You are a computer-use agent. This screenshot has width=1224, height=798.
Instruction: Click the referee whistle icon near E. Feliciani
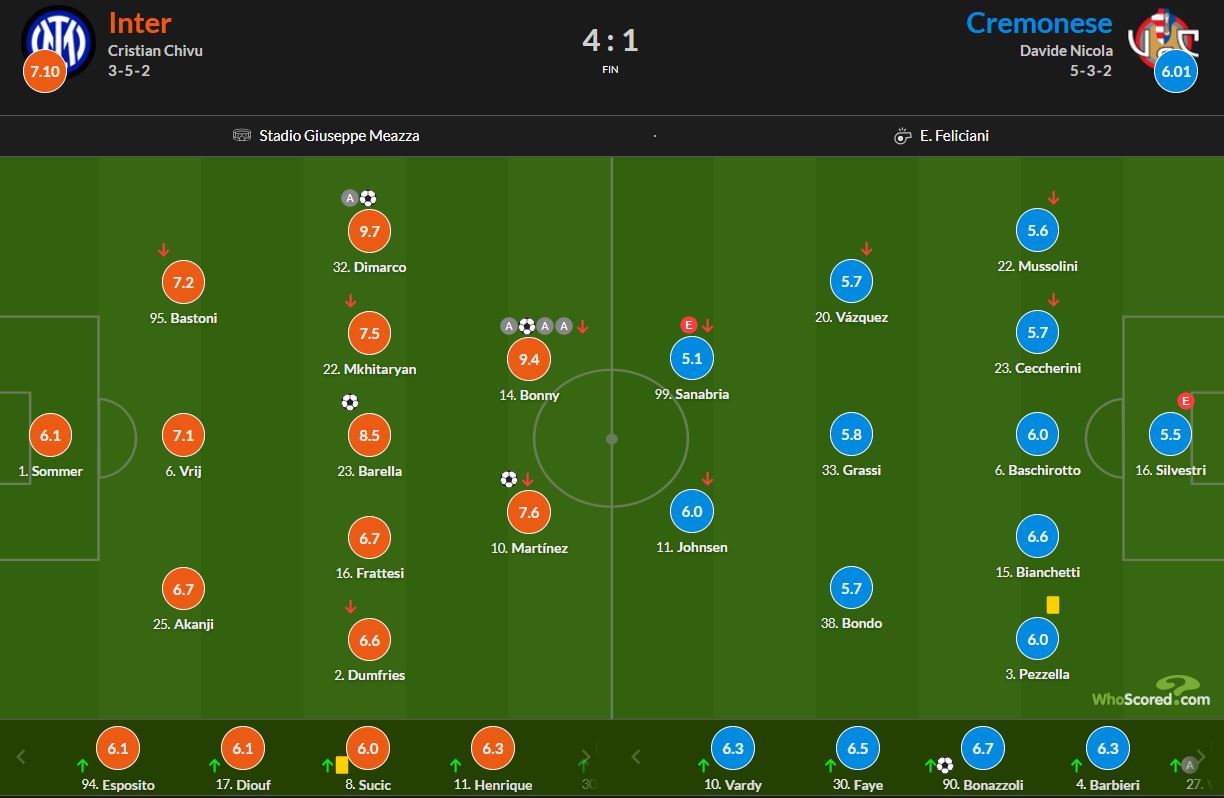903,136
